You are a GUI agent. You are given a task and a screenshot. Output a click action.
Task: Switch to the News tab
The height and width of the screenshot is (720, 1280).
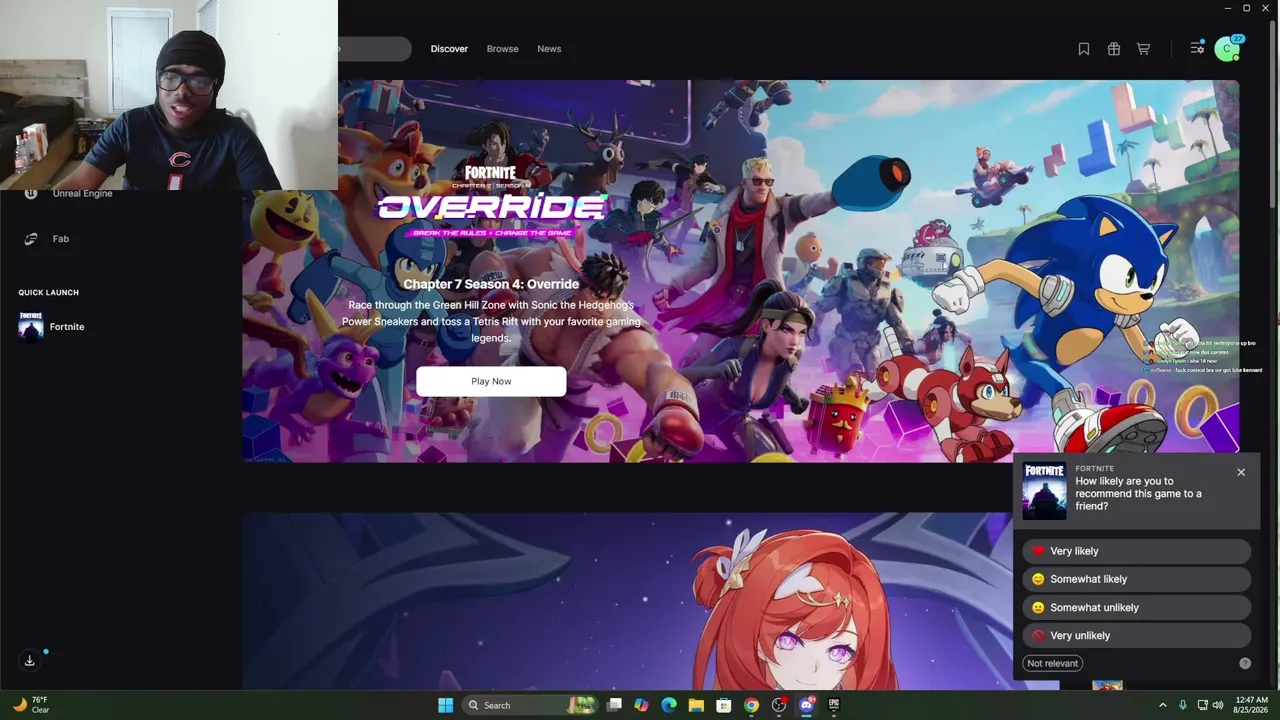click(x=549, y=49)
